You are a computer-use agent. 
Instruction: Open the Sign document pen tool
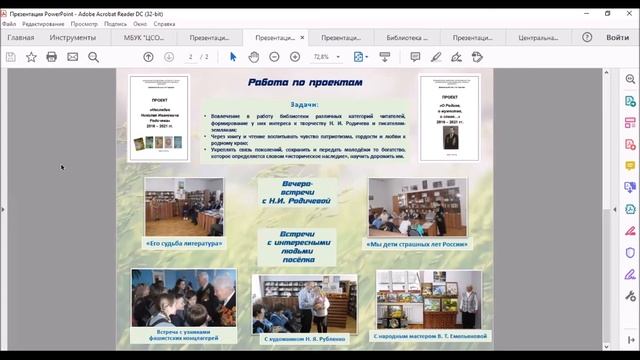pos(456,57)
